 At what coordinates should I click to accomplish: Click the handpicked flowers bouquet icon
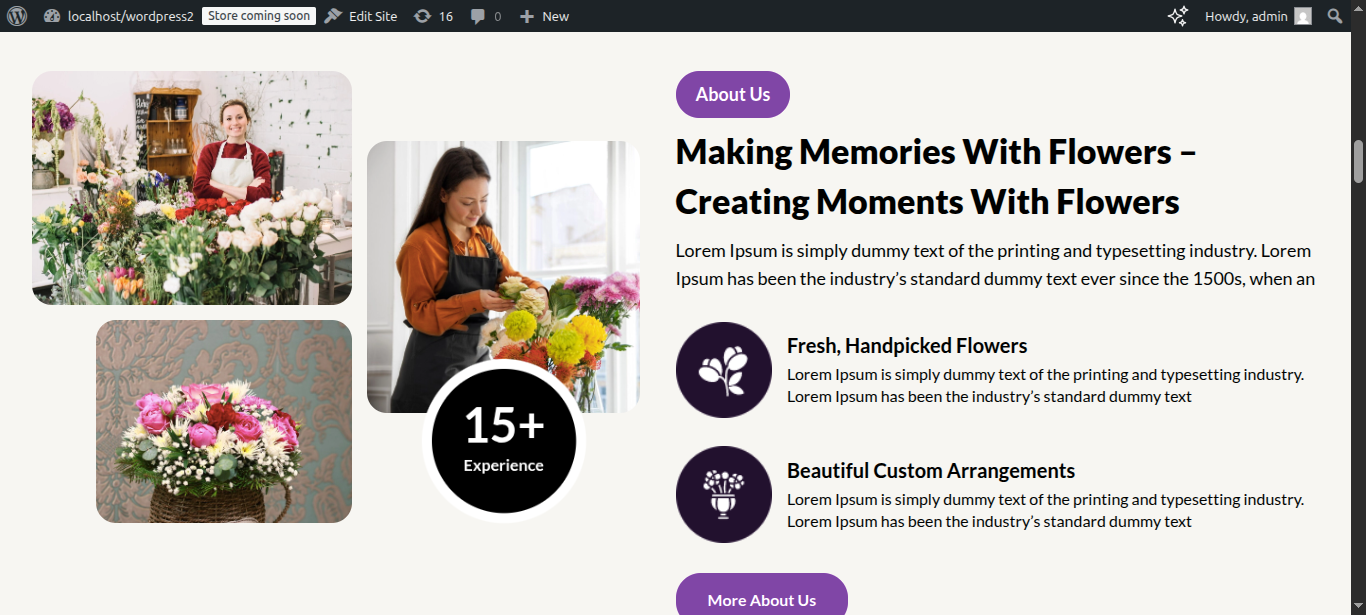coord(724,370)
